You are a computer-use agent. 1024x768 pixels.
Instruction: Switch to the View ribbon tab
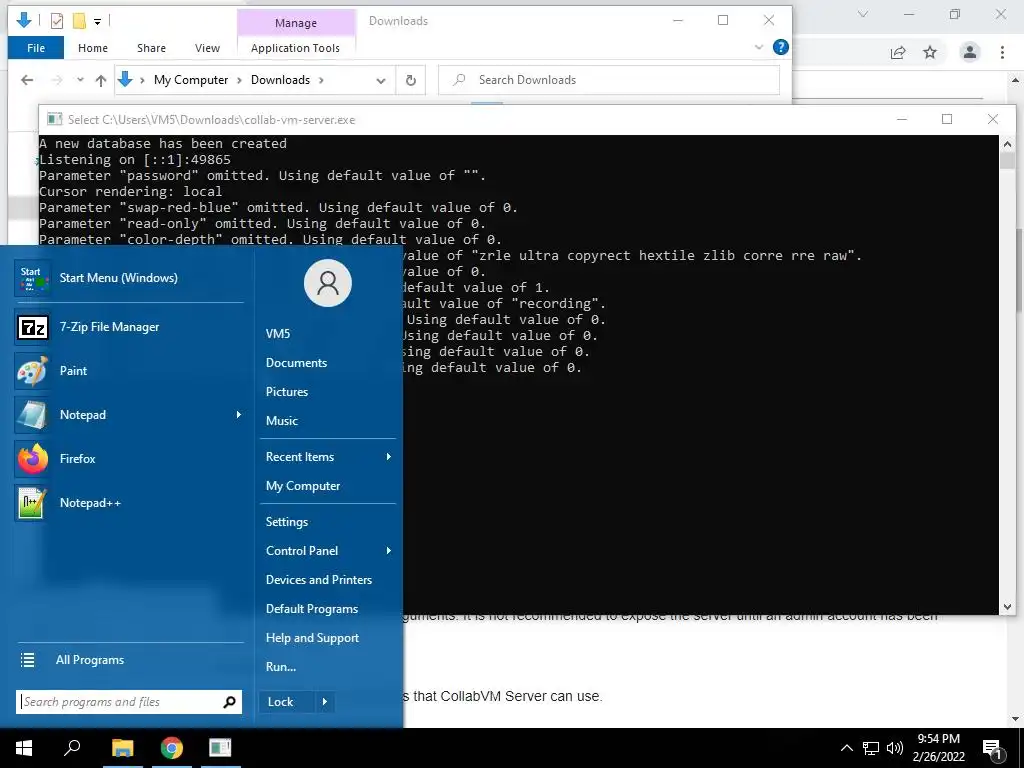tap(207, 48)
